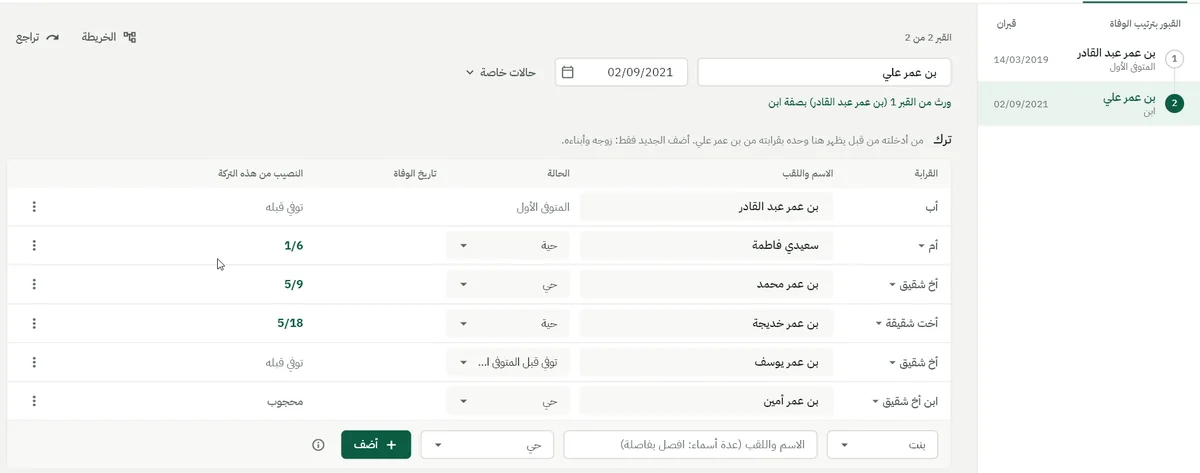
Task: Click the القرابة column header
Action: [x=927, y=173]
